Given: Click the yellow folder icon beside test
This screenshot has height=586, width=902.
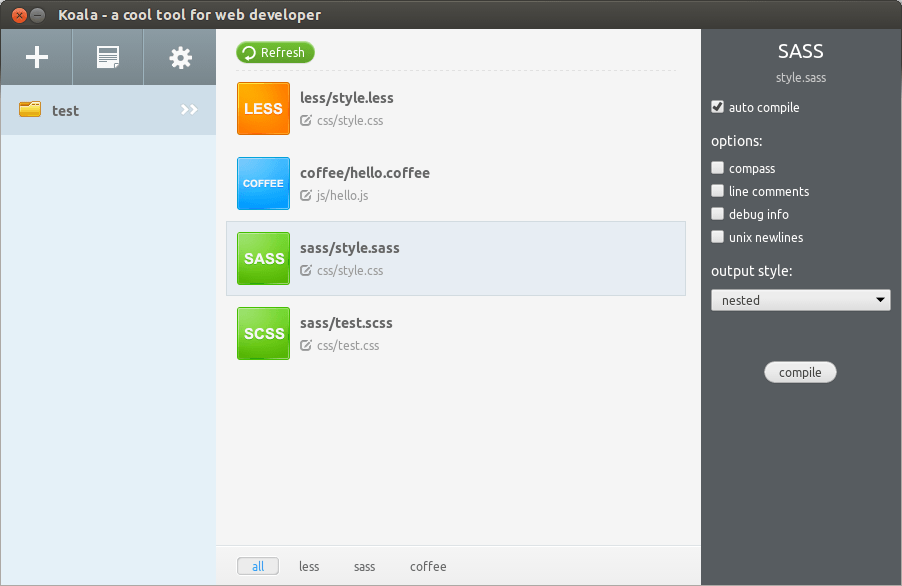Looking at the screenshot, I should (x=30, y=109).
